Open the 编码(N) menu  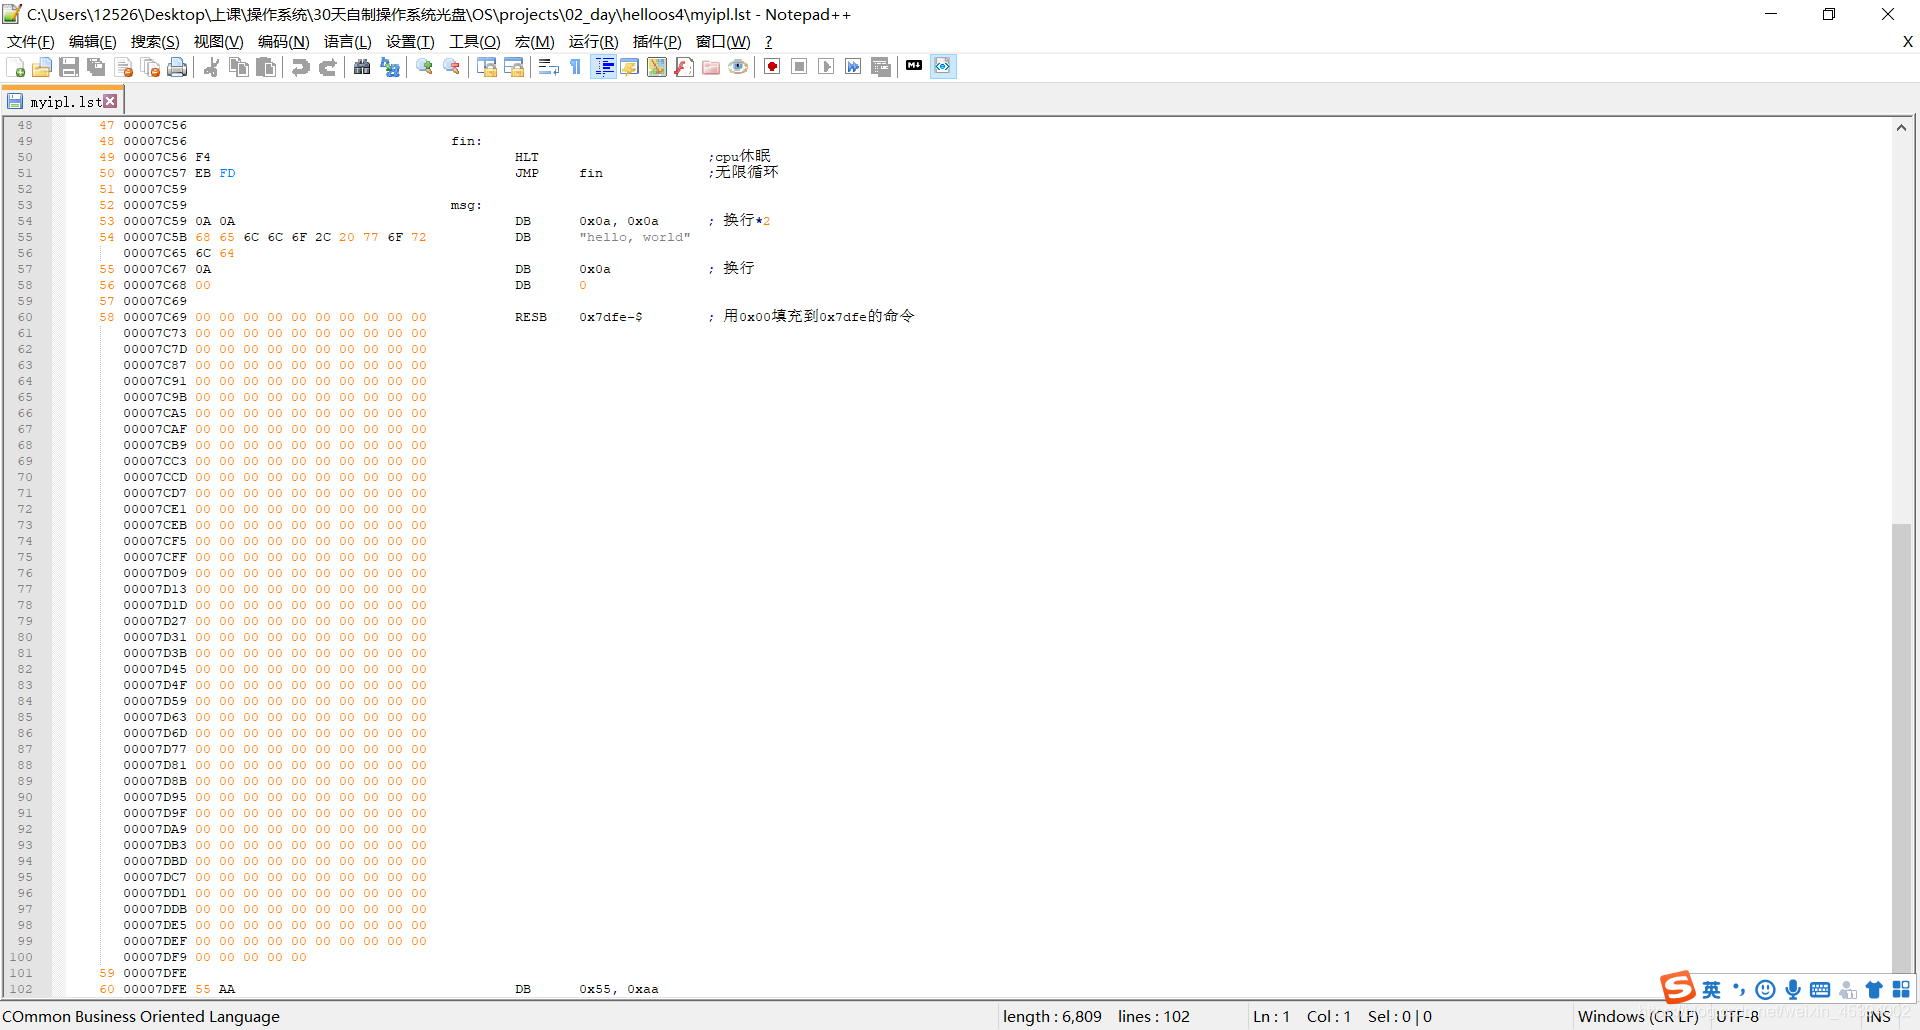284,42
